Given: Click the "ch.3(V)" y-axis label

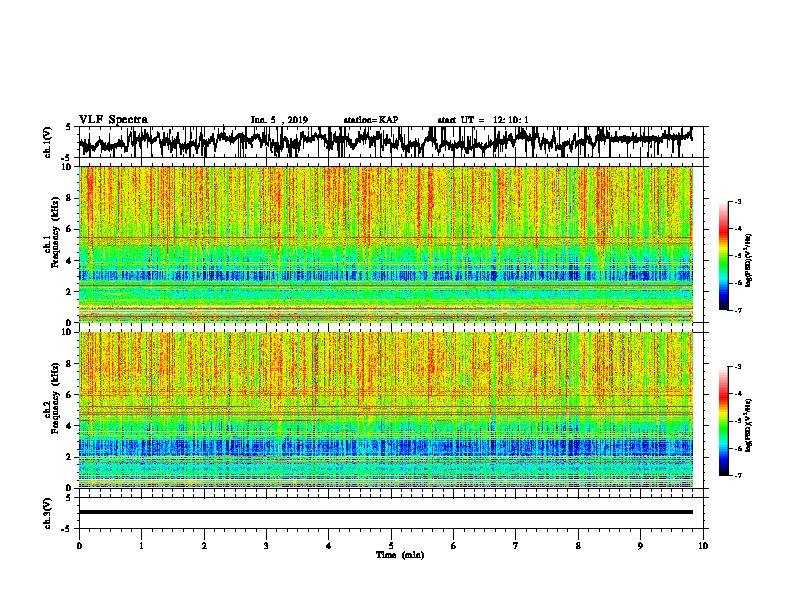Looking at the screenshot, I should tap(48, 513).
